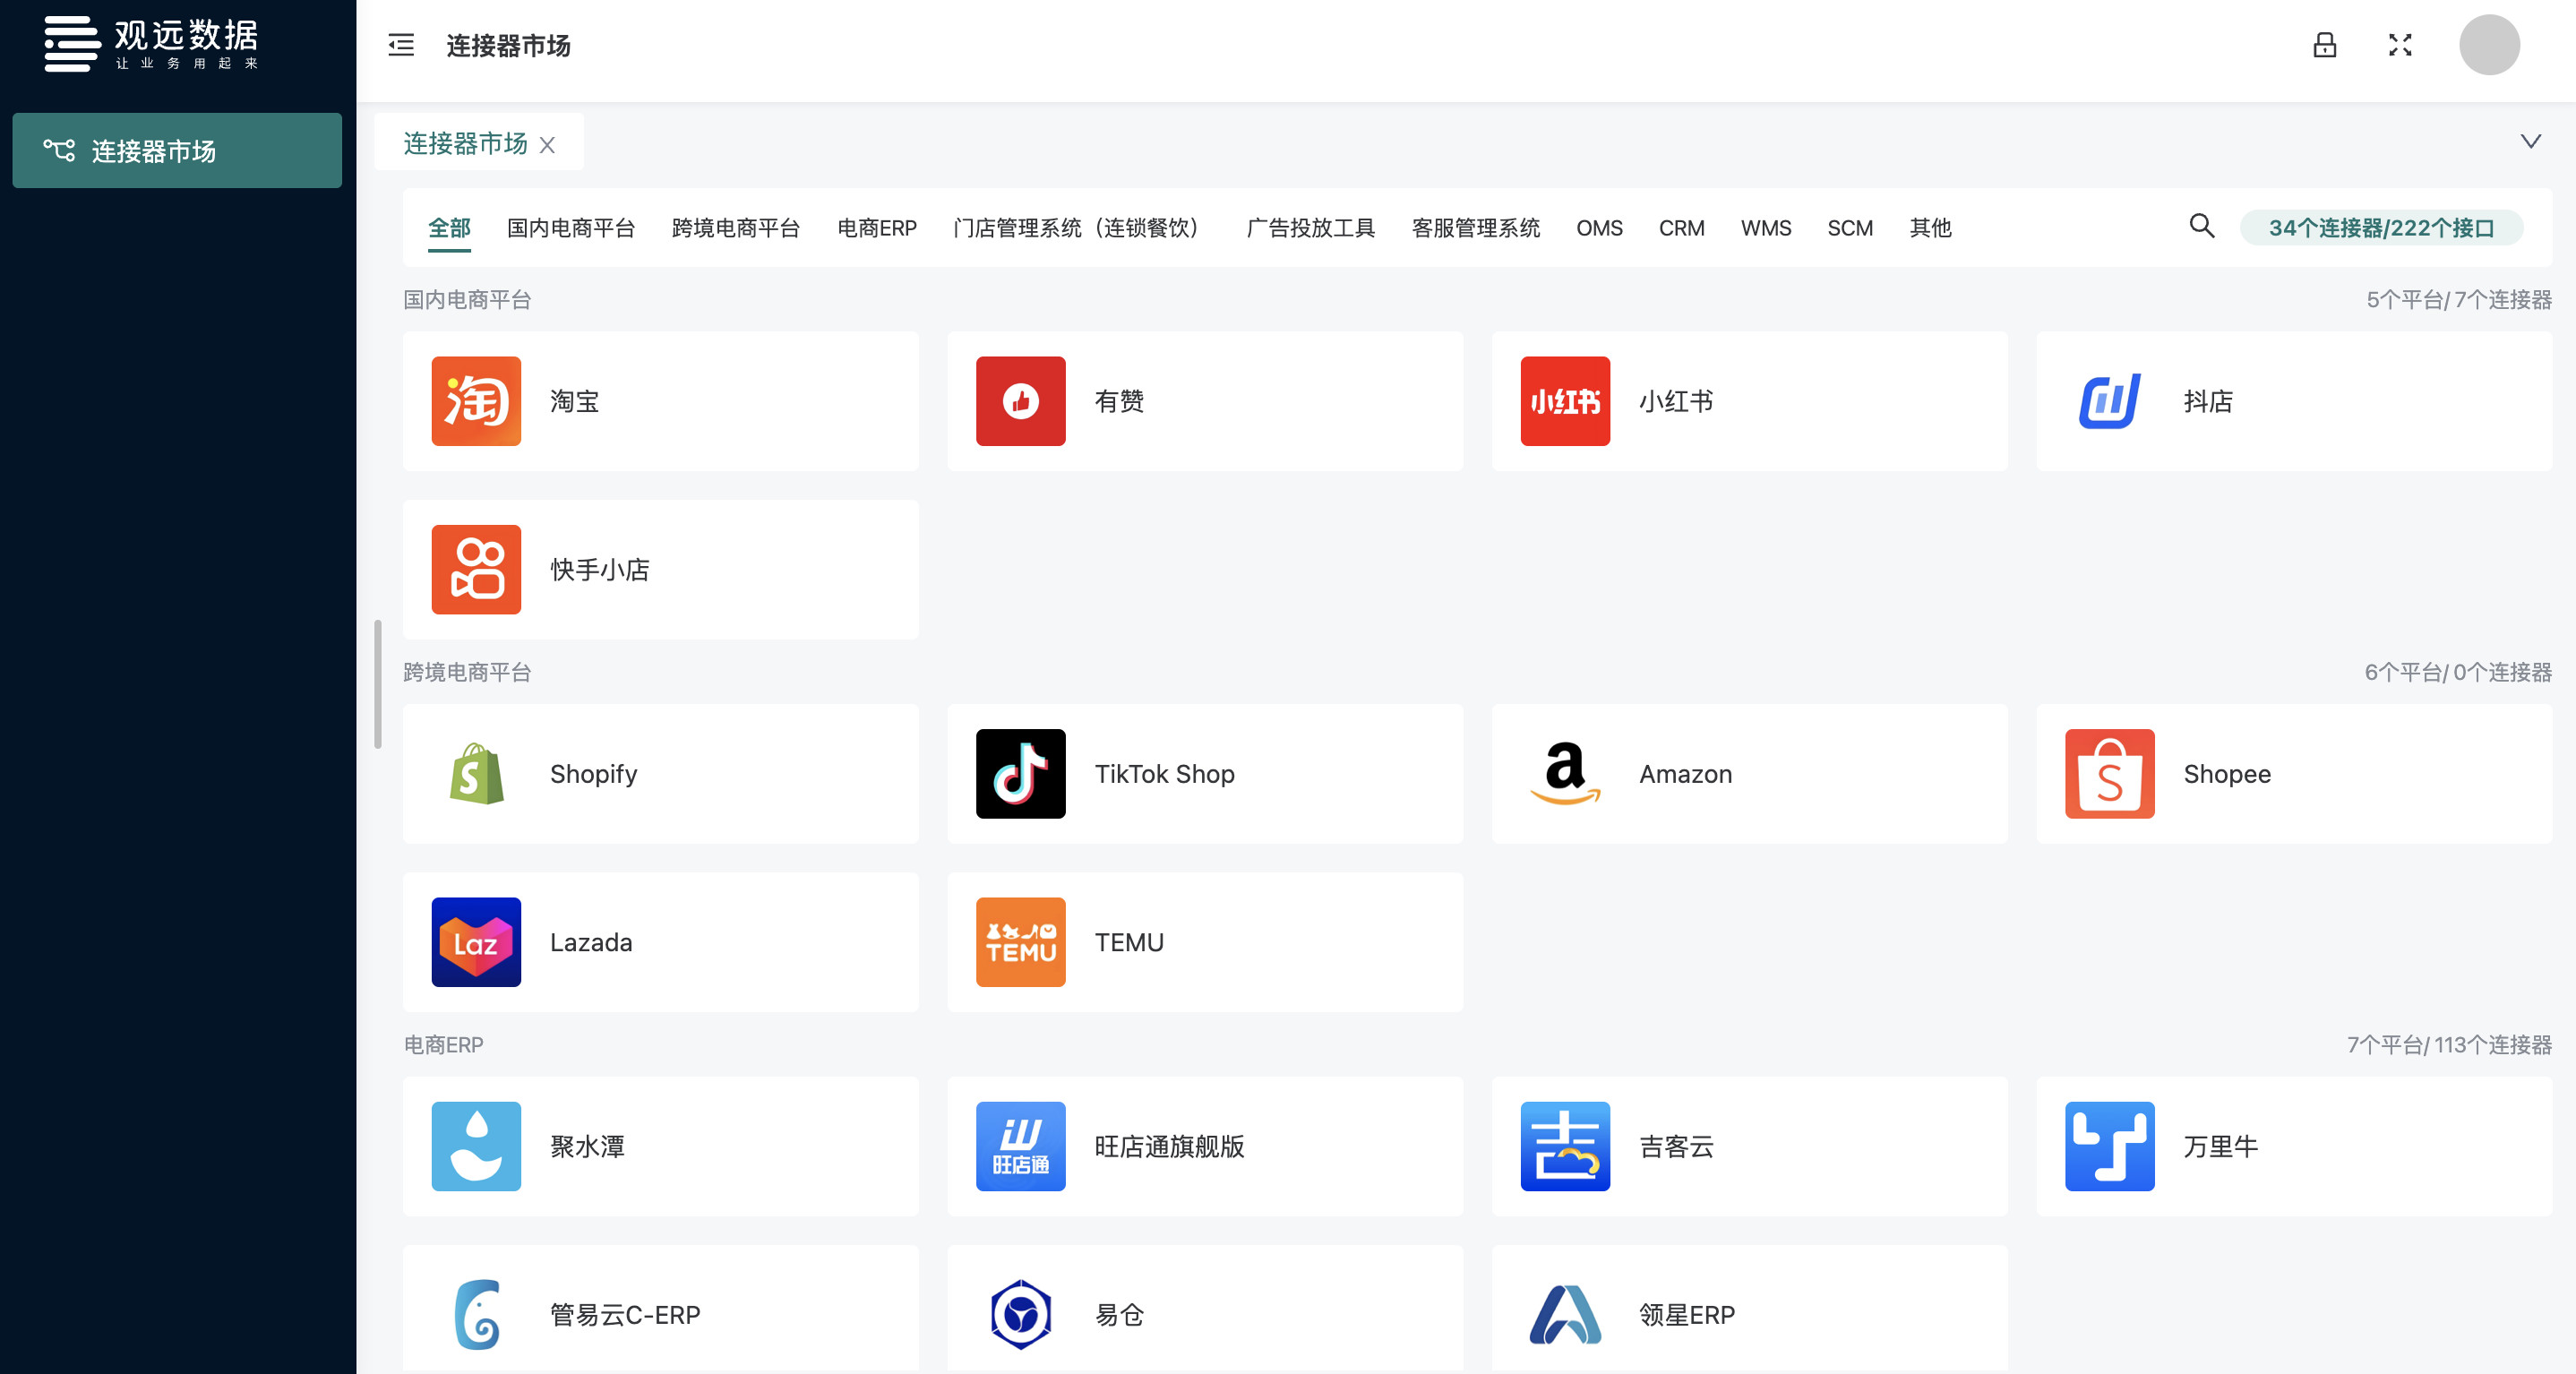
Task: Click the search magnifier icon
Action: [2201, 226]
